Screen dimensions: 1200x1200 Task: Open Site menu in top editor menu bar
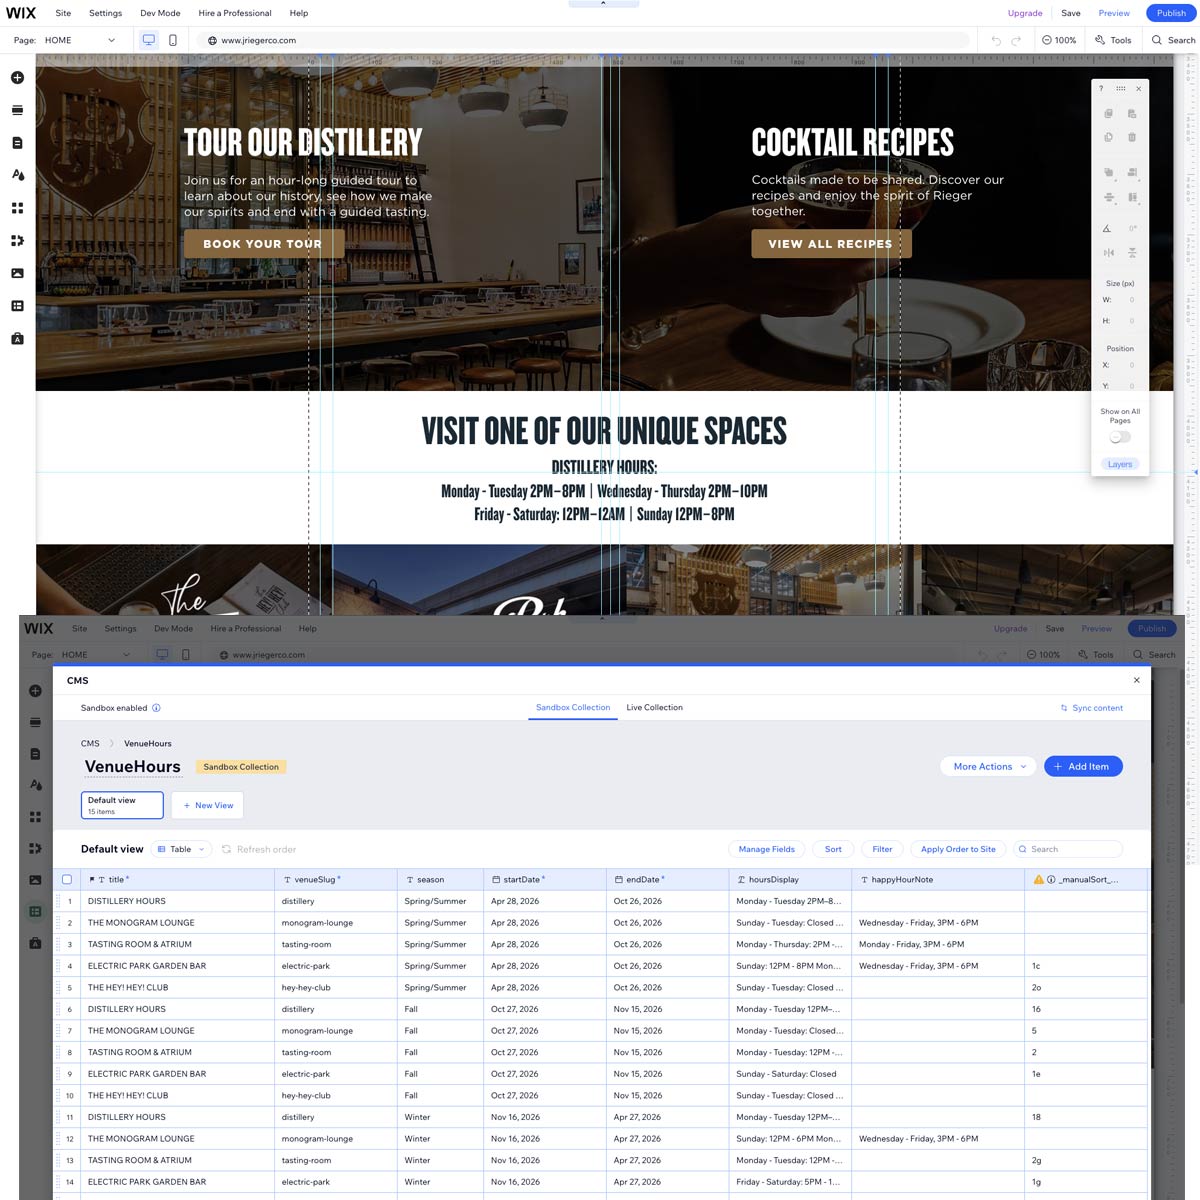(x=63, y=13)
